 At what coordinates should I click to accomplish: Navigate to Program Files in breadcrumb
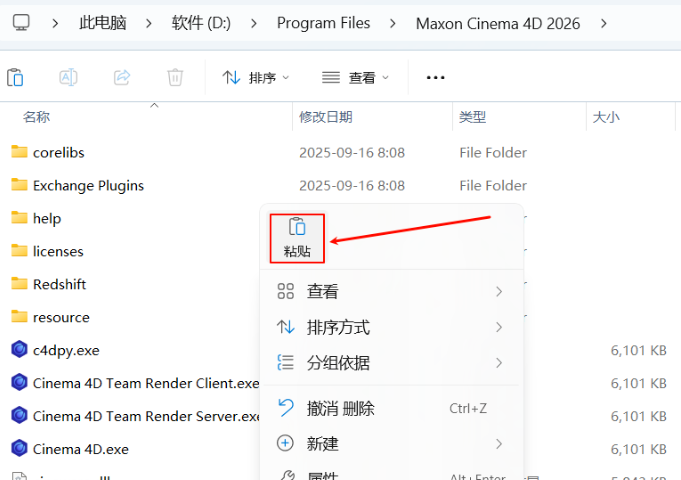pyautogui.click(x=323, y=22)
